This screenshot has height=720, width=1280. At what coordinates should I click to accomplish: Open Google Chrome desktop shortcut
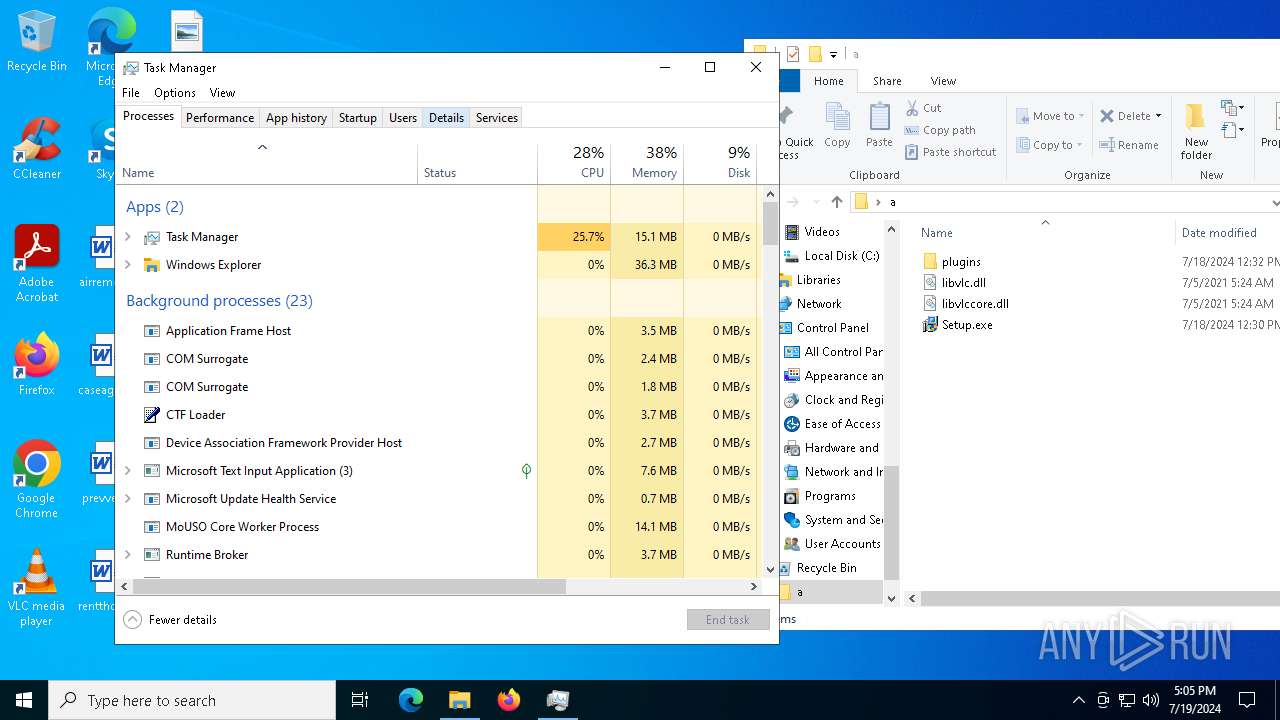(37, 480)
